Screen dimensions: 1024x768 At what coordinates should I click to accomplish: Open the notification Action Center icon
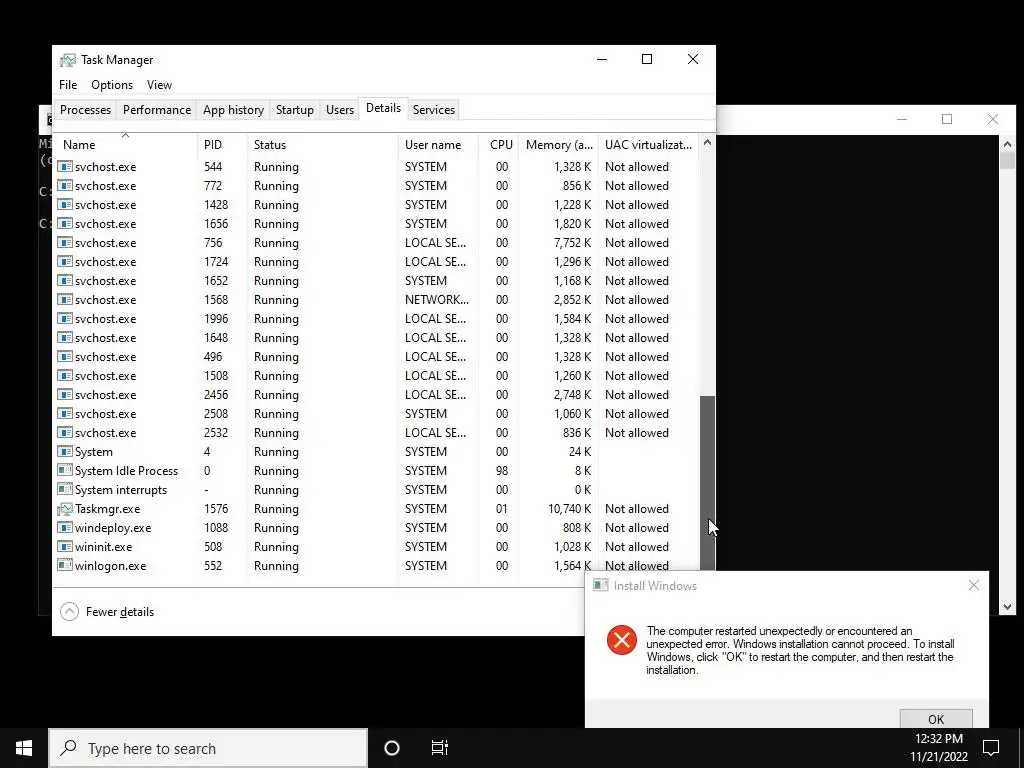(x=991, y=748)
